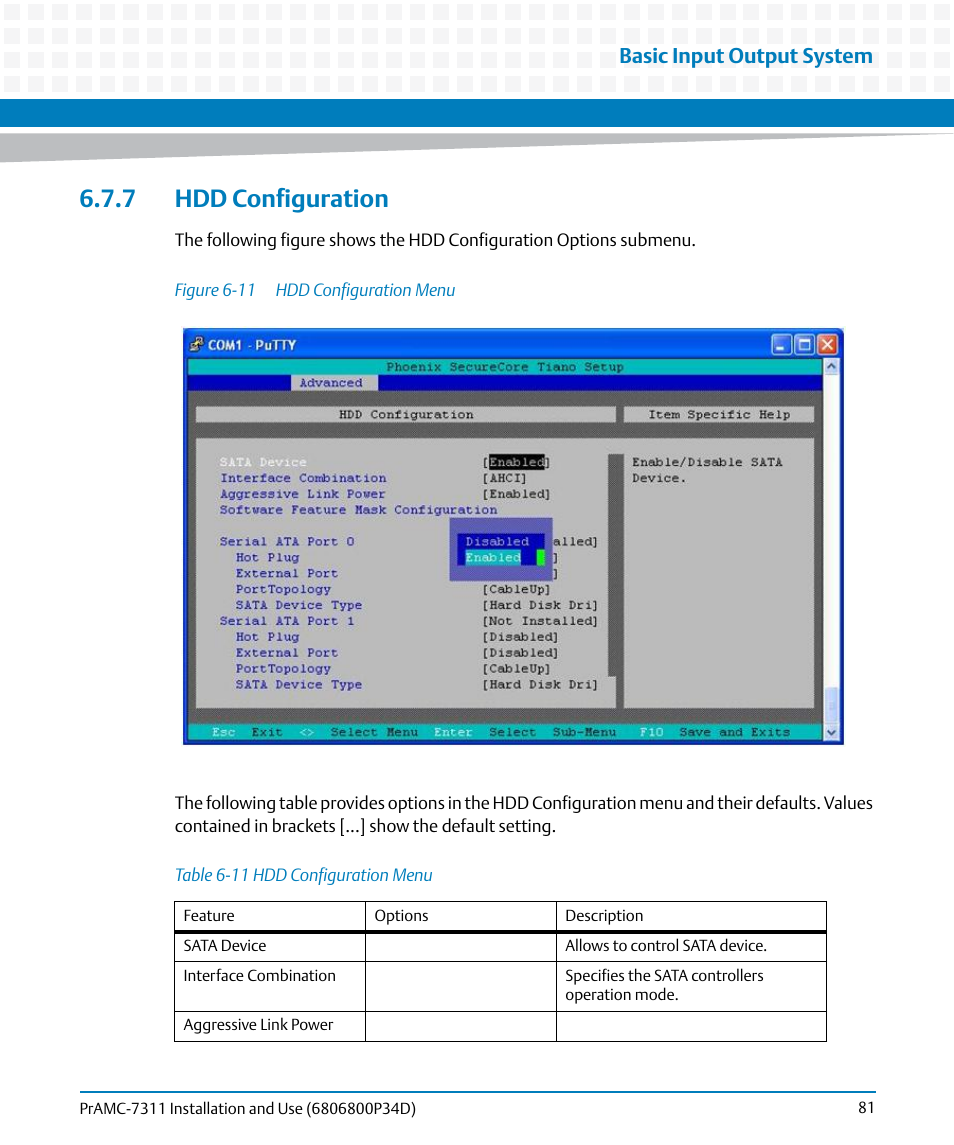Select SATA Device Type under Port 1

click(299, 685)
